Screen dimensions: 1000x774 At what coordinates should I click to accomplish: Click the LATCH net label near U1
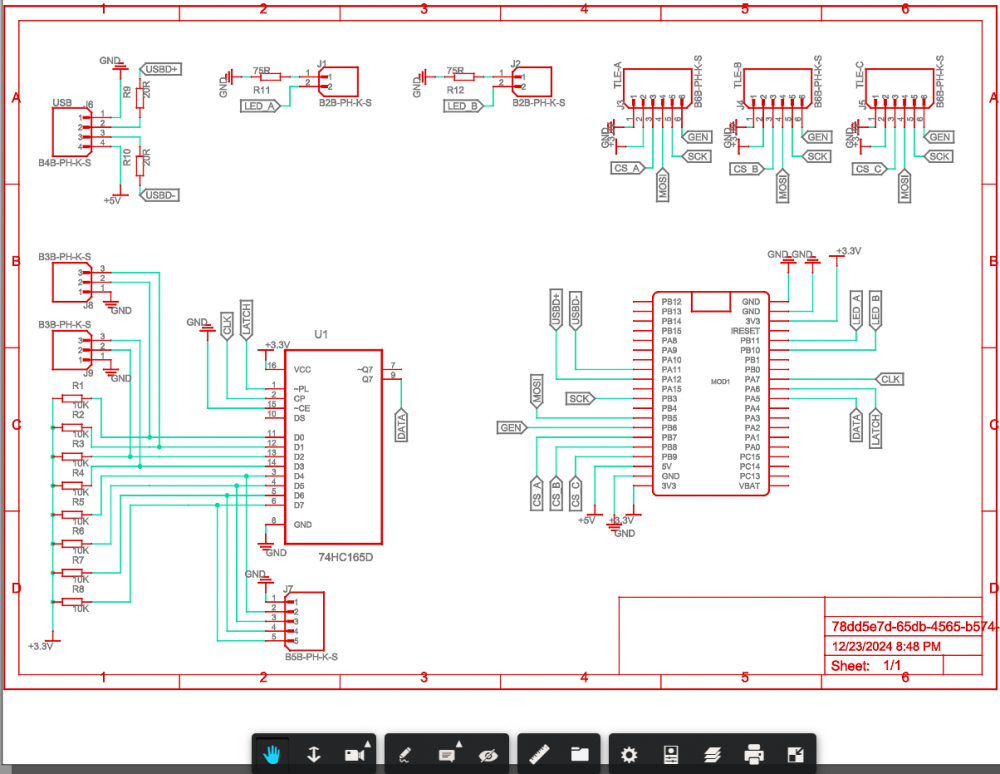(x=247, y=321)
